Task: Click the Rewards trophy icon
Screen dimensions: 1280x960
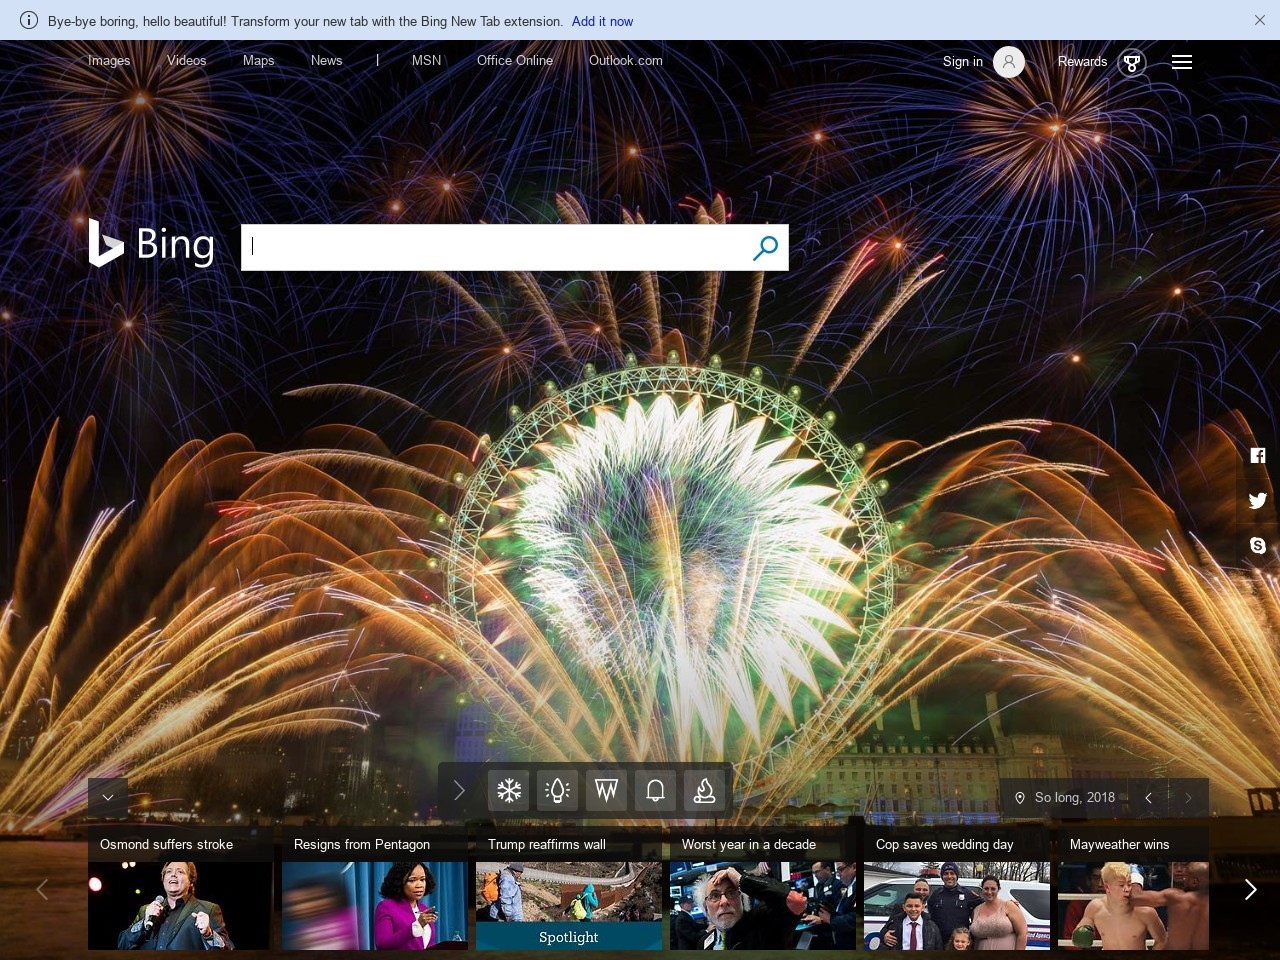Action: (1132, 63)
